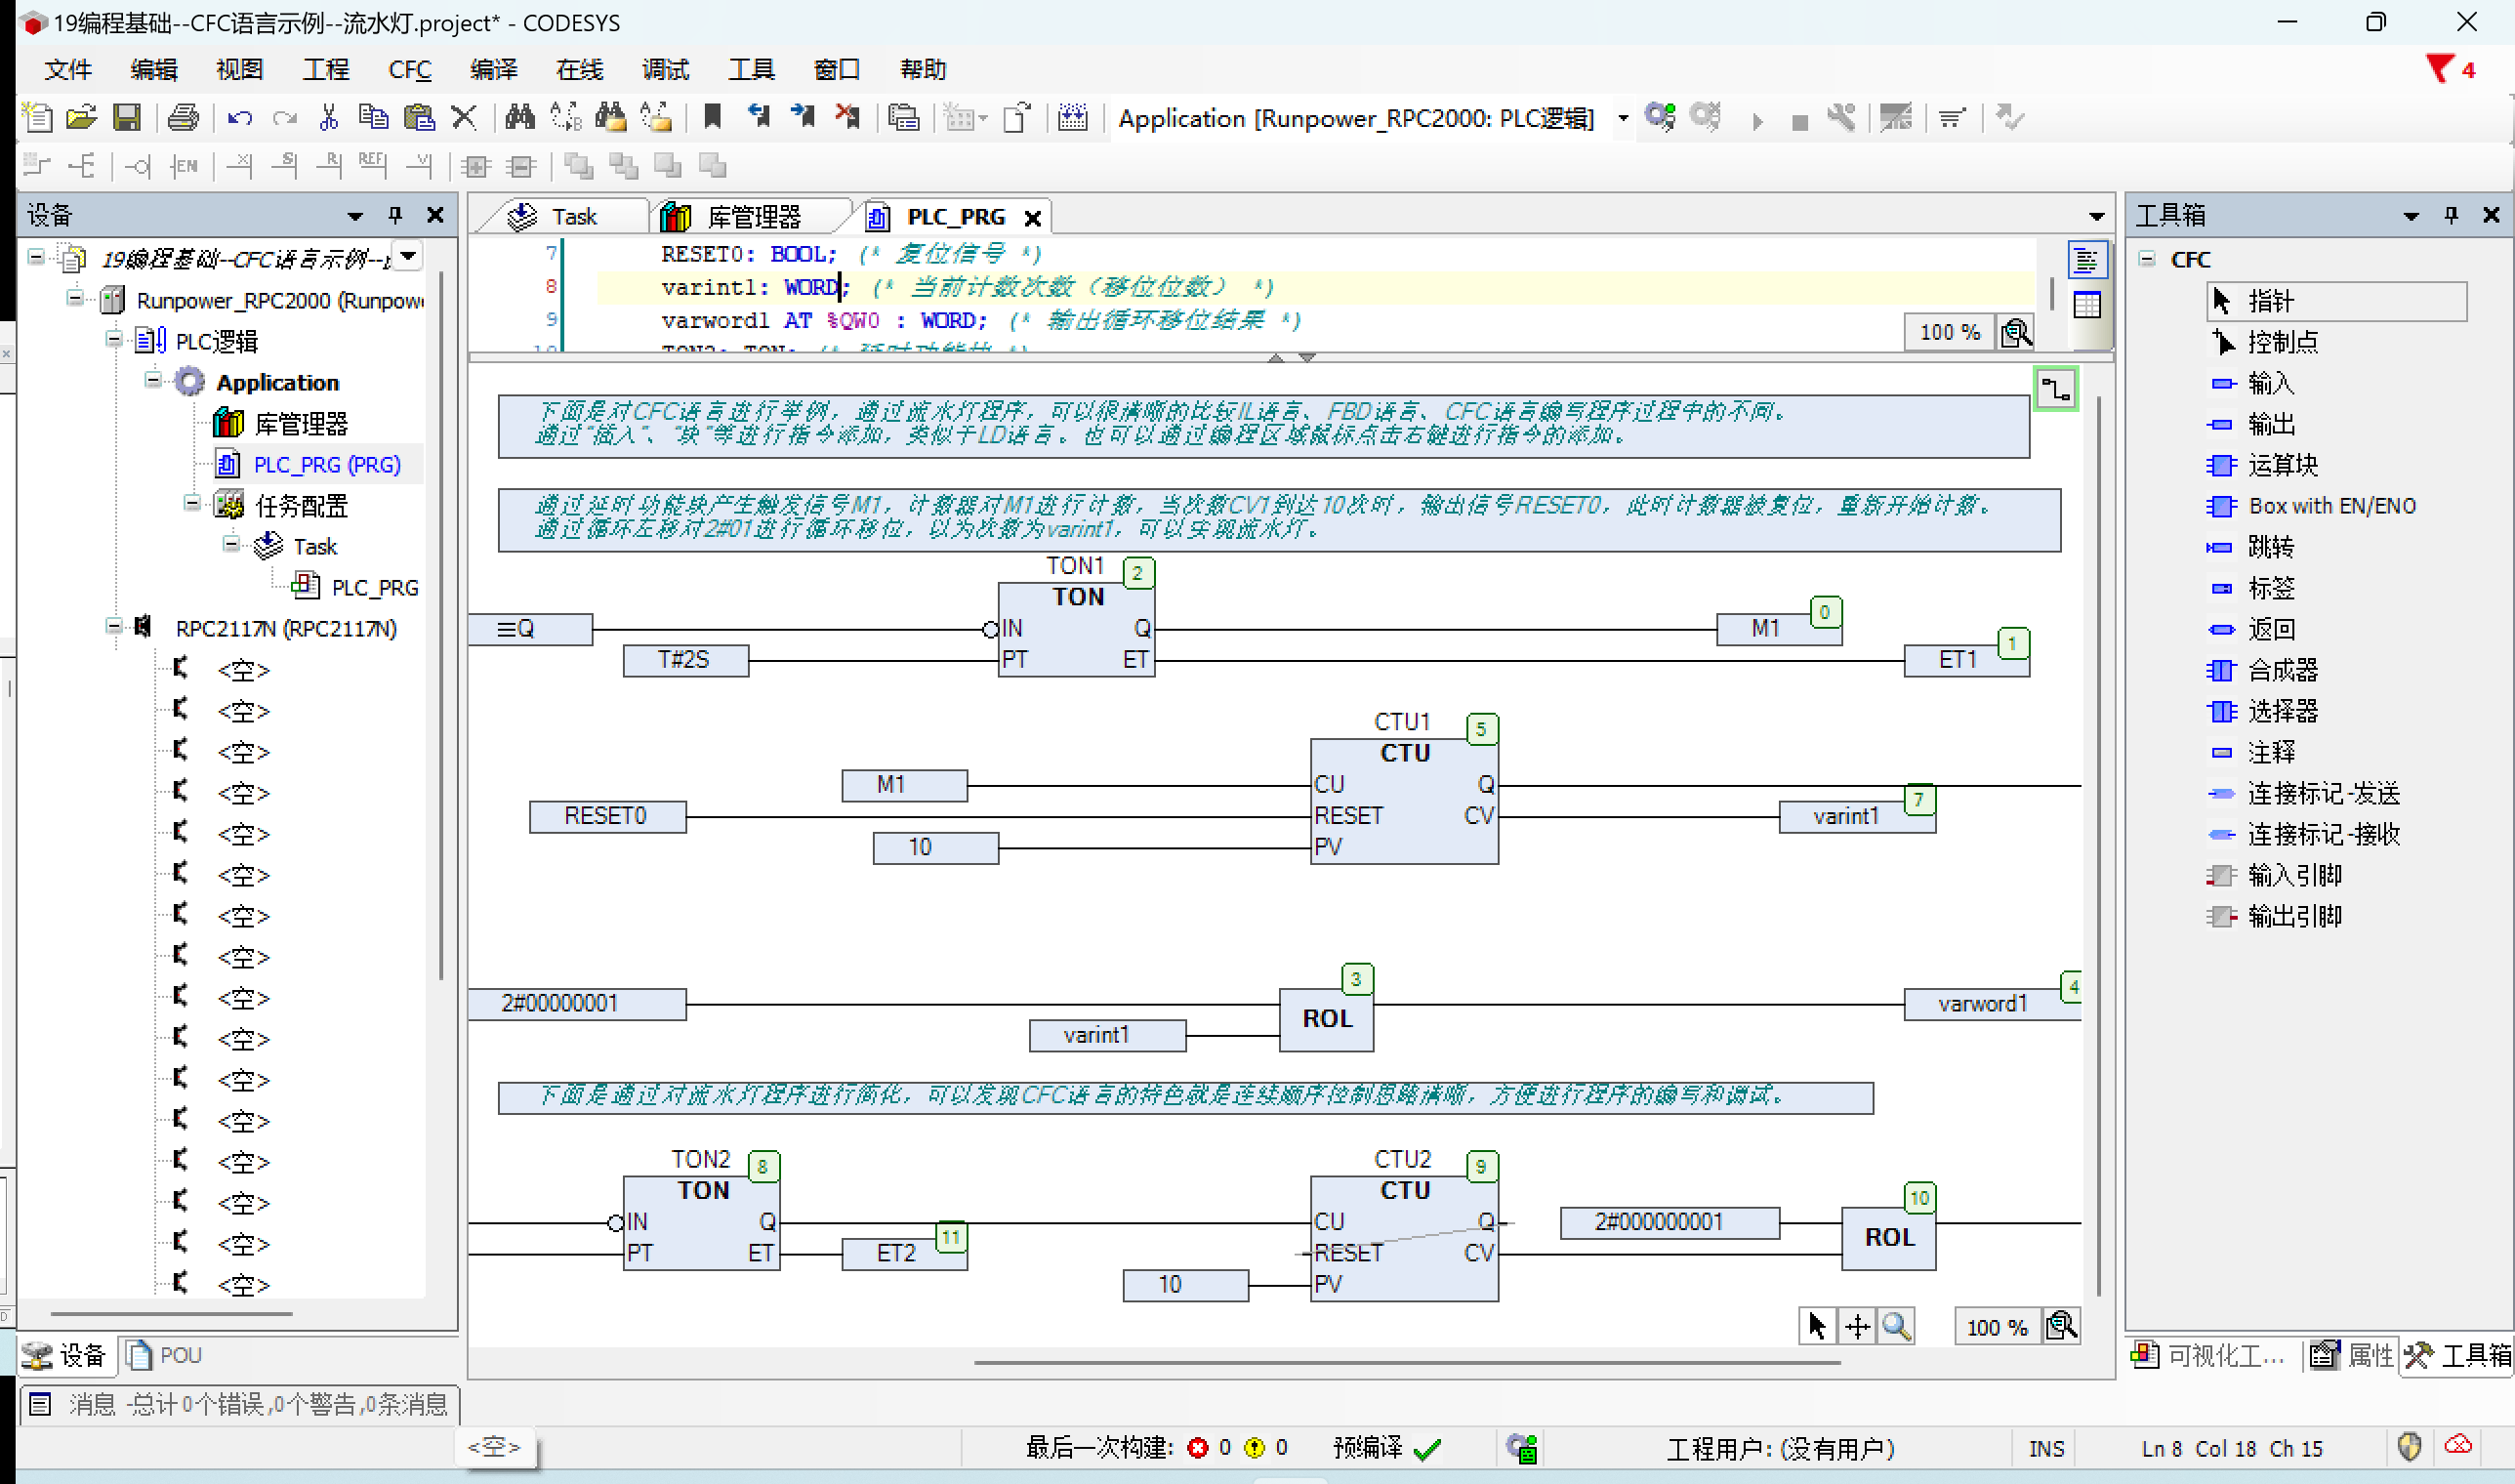This screenshot has width=2515, height=1484.
Task: Click the 100 % zoom field of CFC editor
Action: [x=1997, y=1327]
